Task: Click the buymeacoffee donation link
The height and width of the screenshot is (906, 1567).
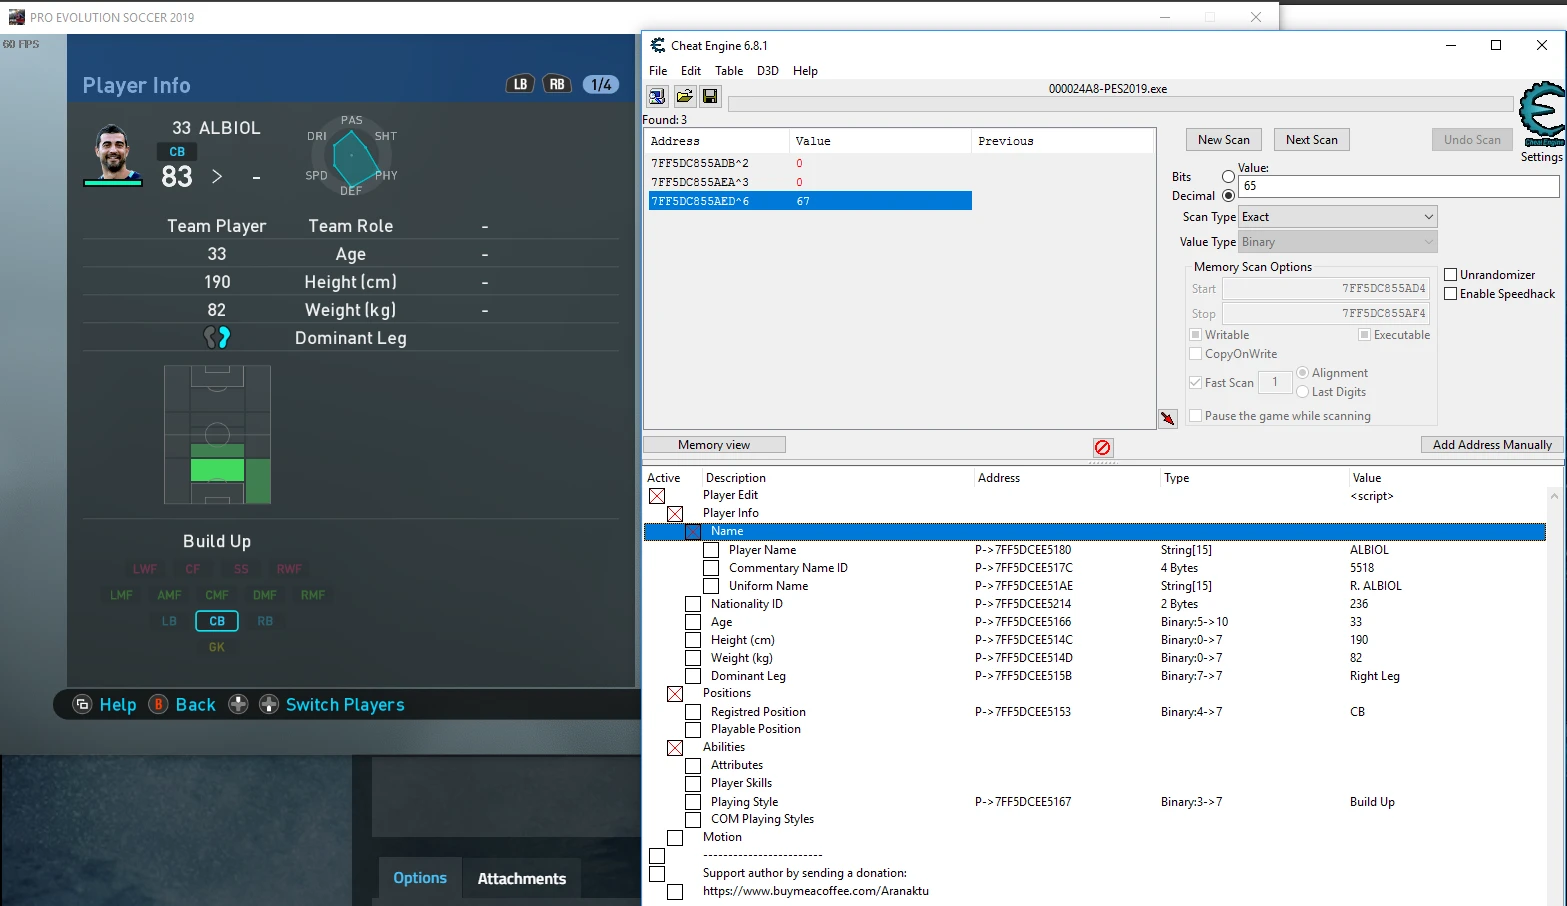Action: point(816,891)
